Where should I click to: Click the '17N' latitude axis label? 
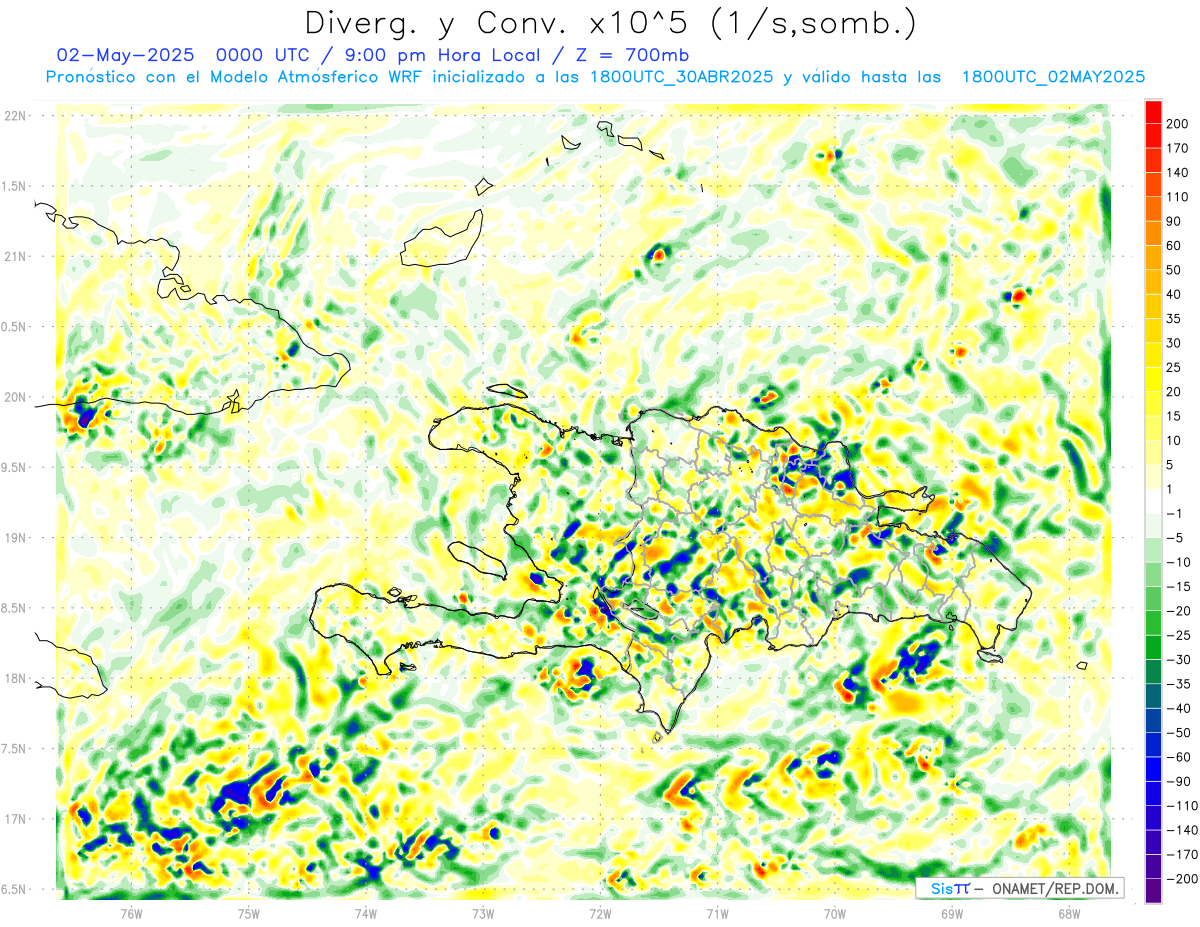15,819
